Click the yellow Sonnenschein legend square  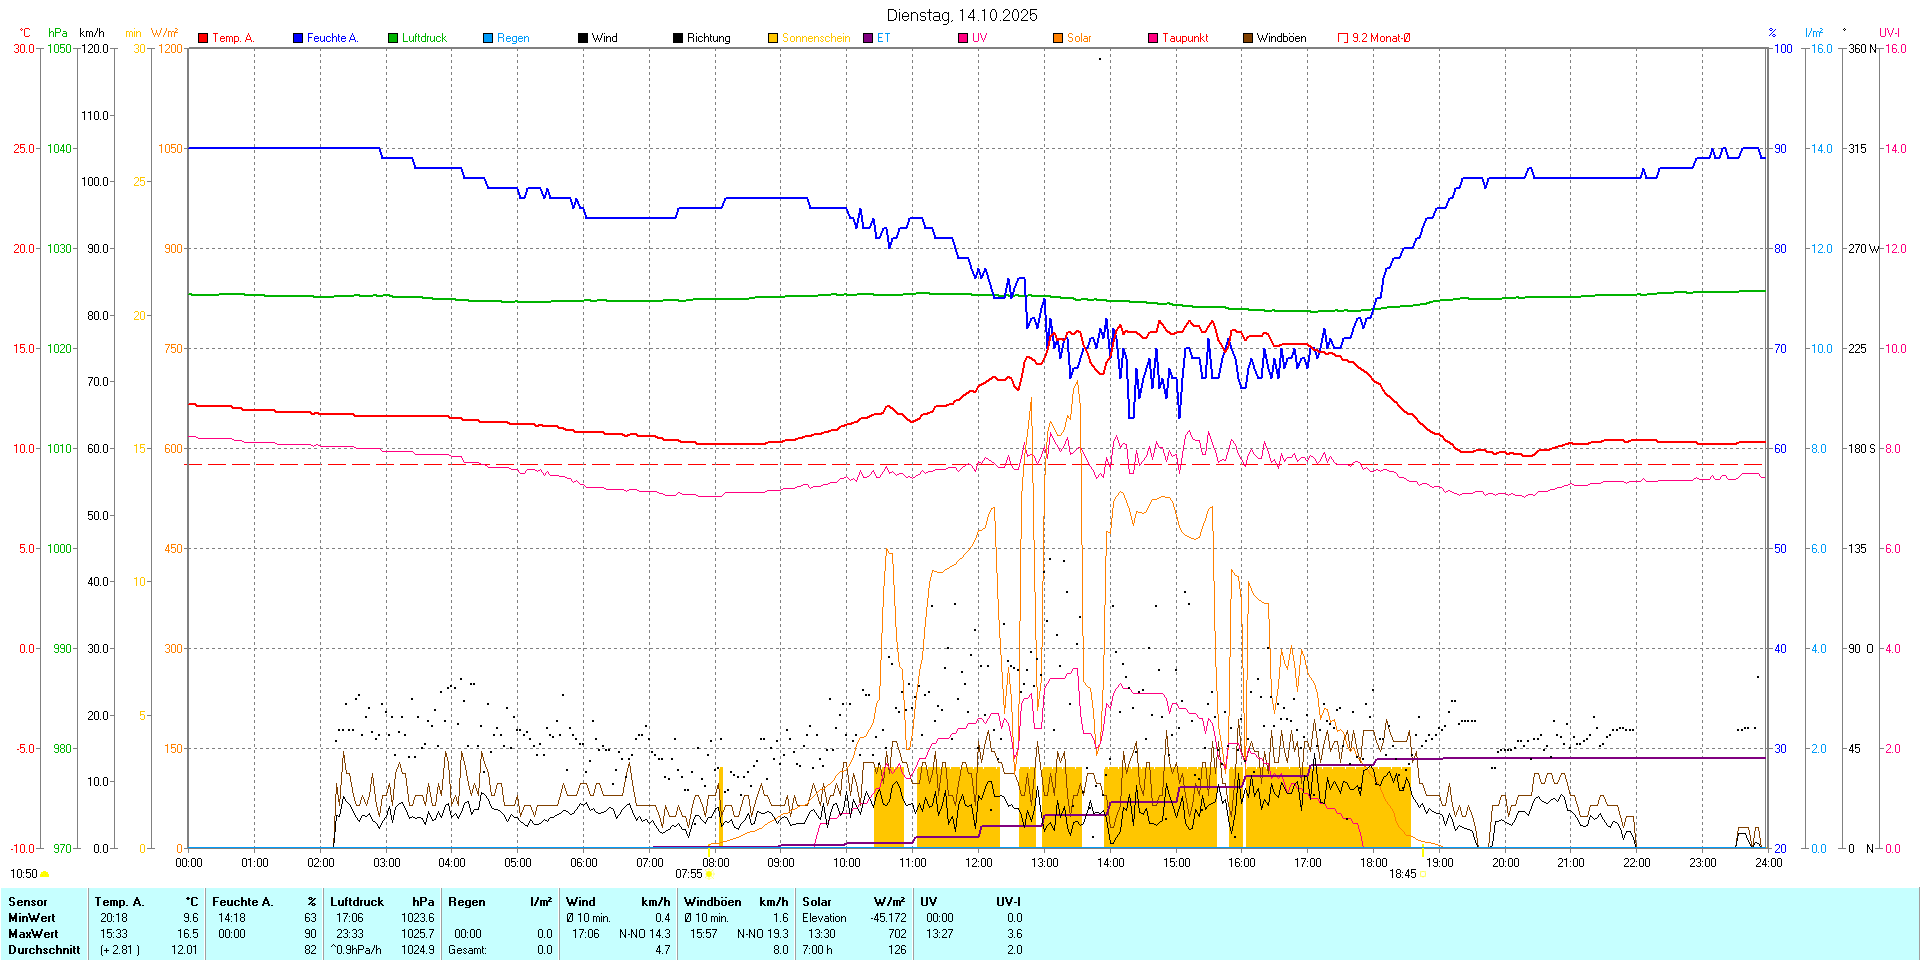773,38
